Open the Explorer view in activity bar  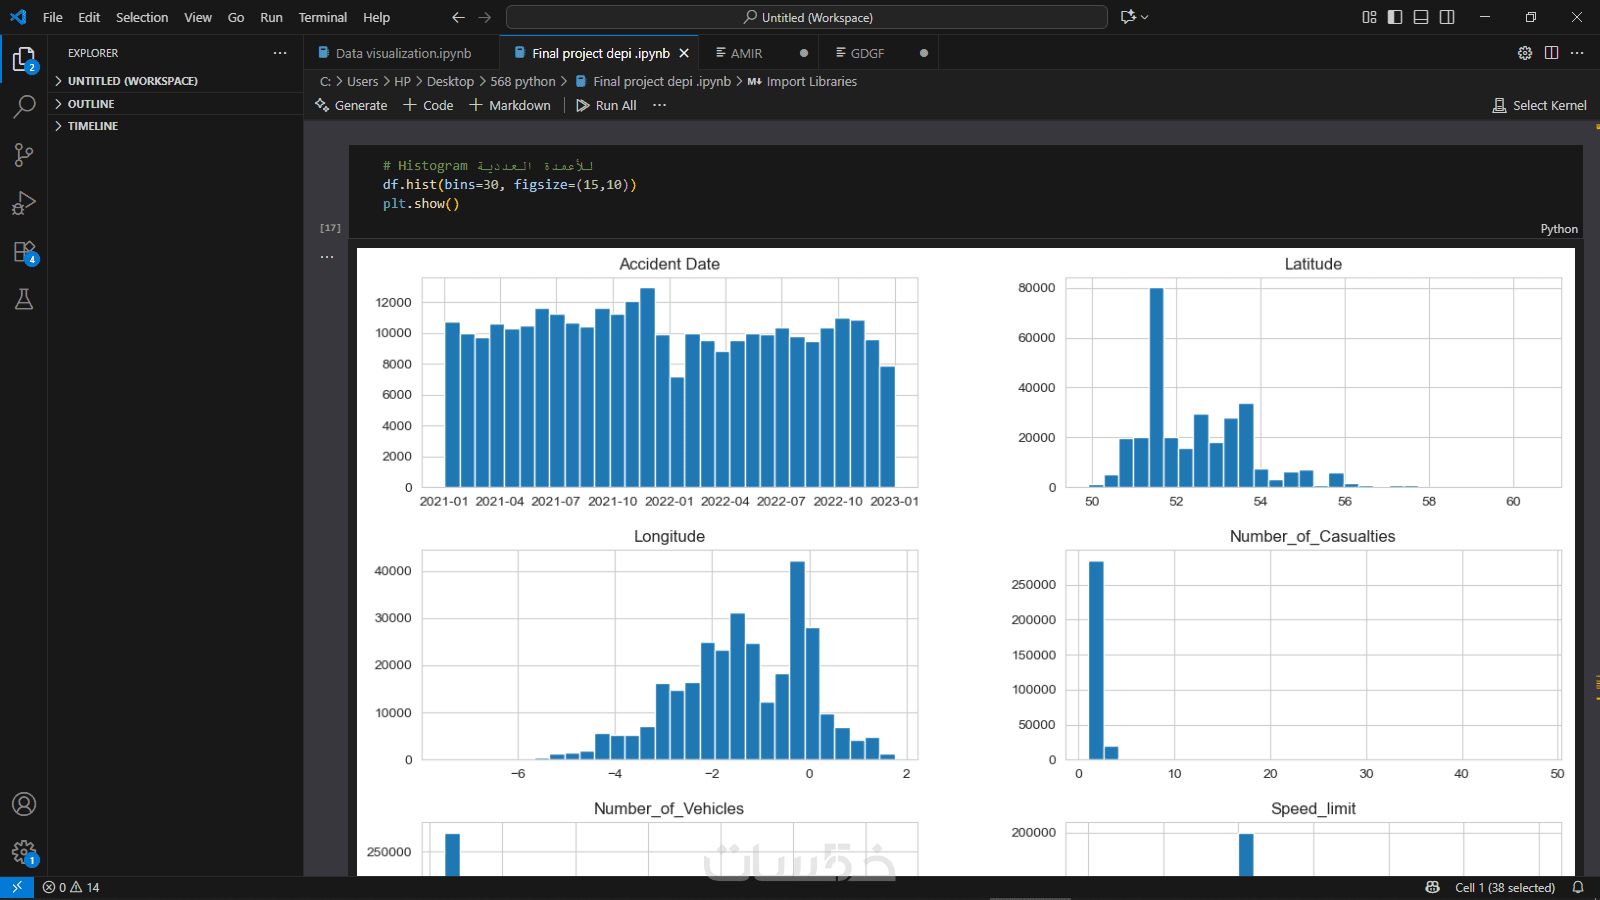pyautogui.click(x=24, y=60)
